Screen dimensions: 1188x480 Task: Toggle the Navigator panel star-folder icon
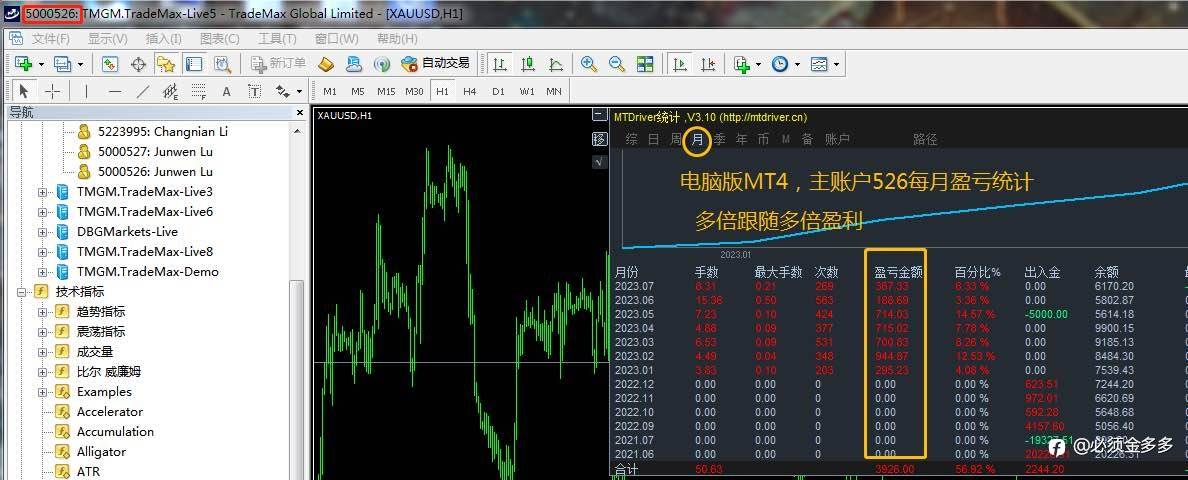(x=165, y=64)
